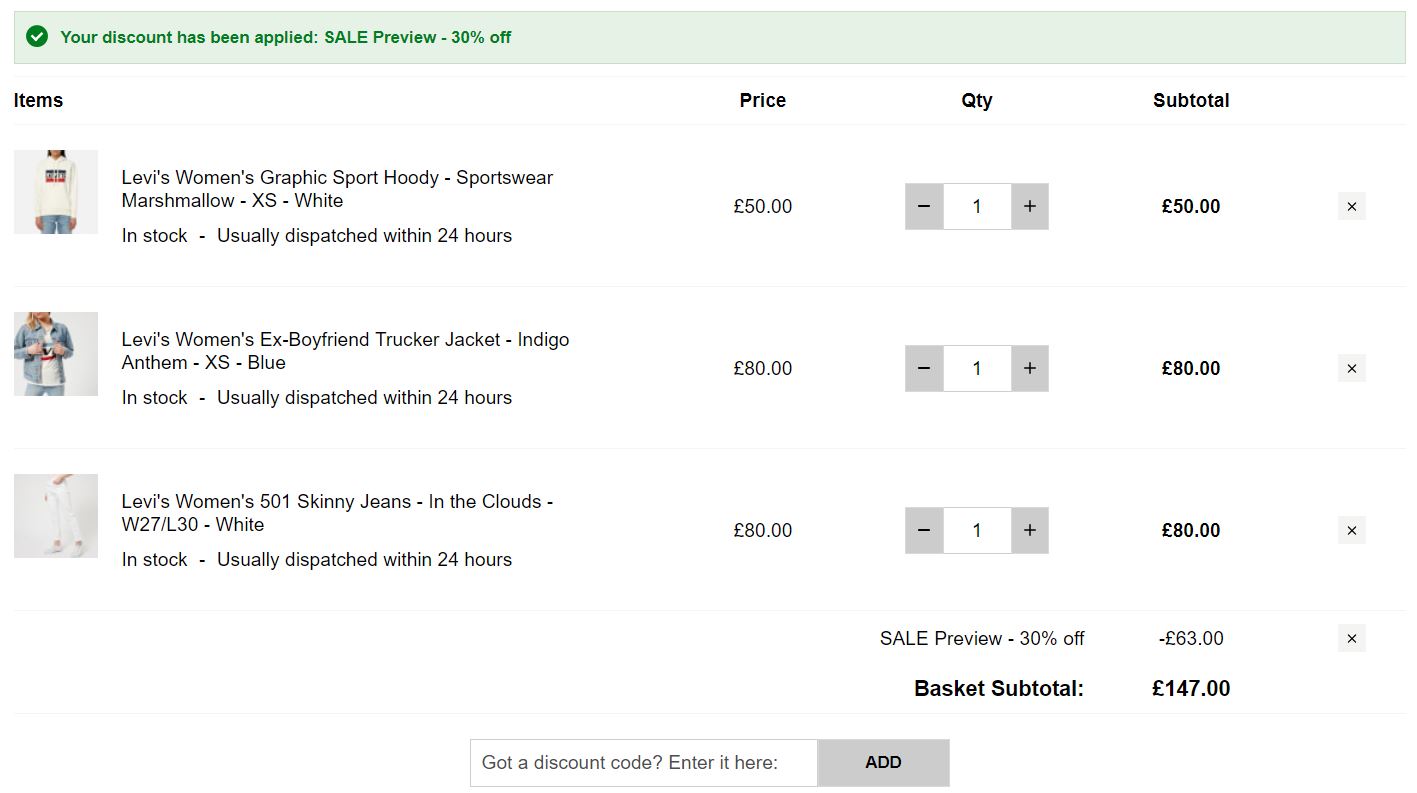
Task: Click the denim jacket product thumbnail
Action: pos(56,354)
